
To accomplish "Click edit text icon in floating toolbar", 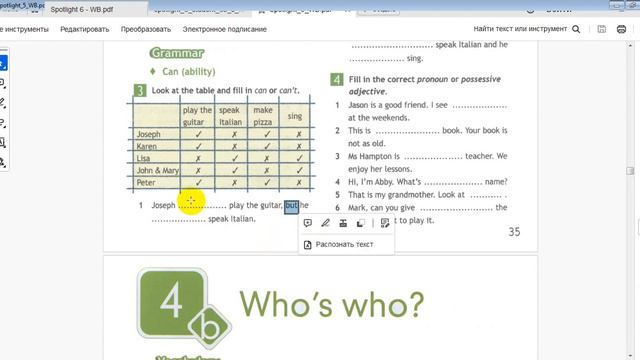I will tap(384, 223).
